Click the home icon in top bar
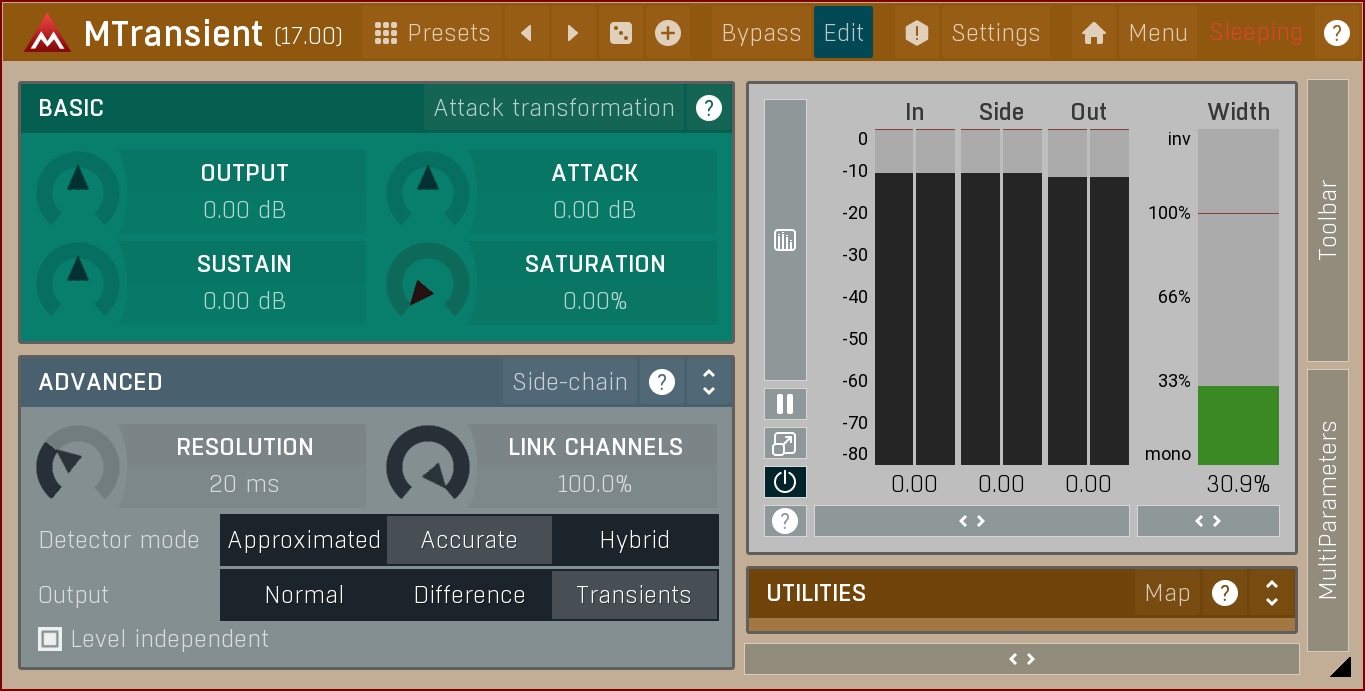The width and height of the screenshot is (1365, 691). coord(1093,34)
